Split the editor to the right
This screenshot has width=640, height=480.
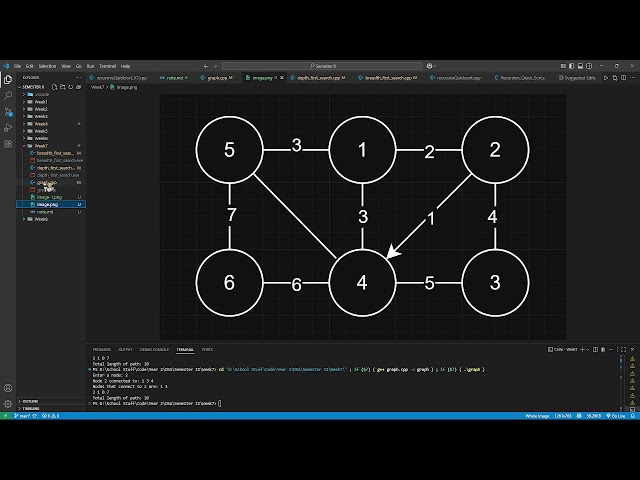point(624,78)
